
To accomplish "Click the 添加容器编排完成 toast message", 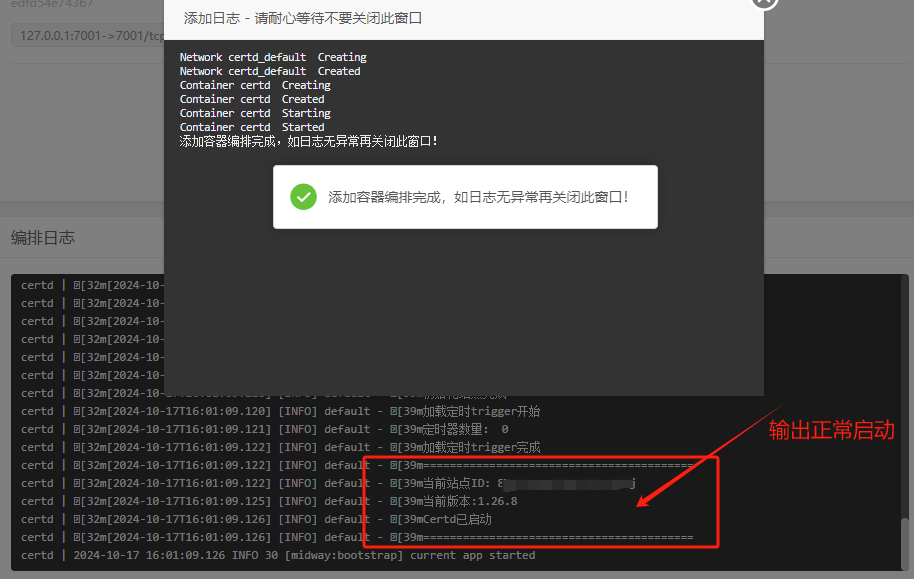I will 478,197.
